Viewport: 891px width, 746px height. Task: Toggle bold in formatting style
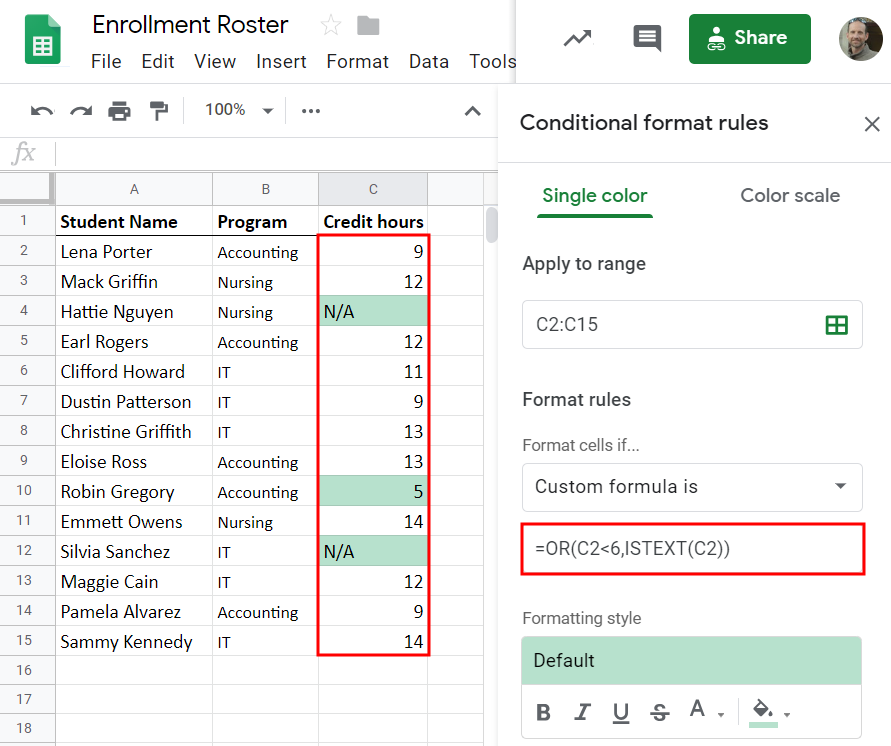543,712
